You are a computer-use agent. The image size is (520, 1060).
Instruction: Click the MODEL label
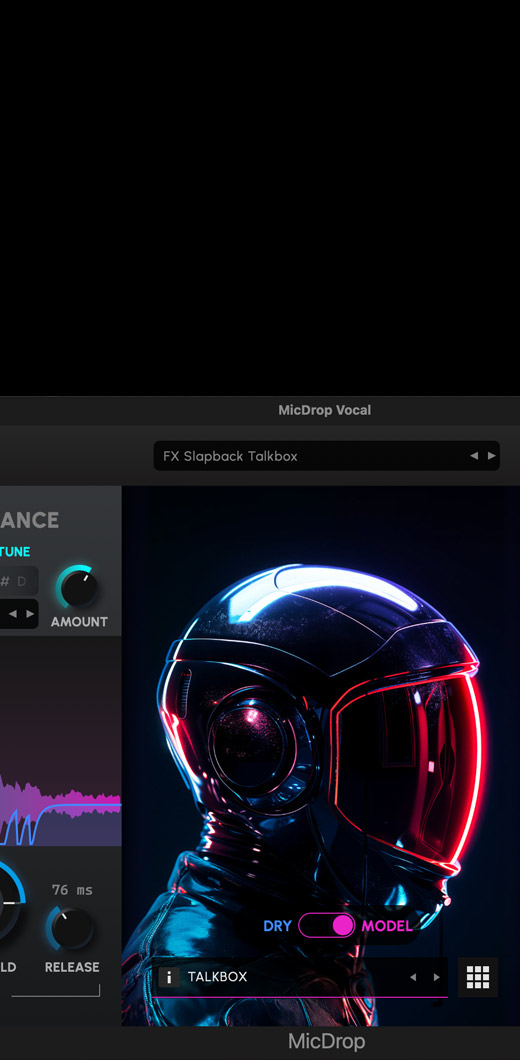[x=387, y=926]
